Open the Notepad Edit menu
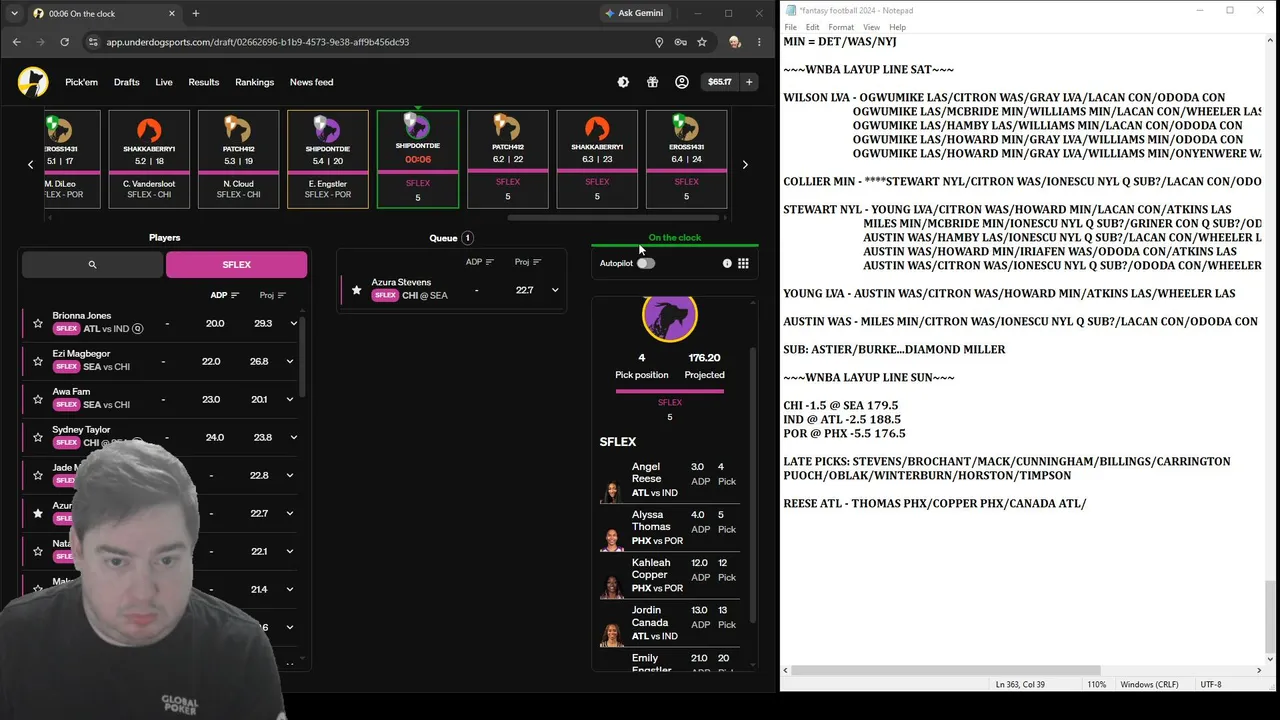Screen dimensions: 1280x720 813,27
